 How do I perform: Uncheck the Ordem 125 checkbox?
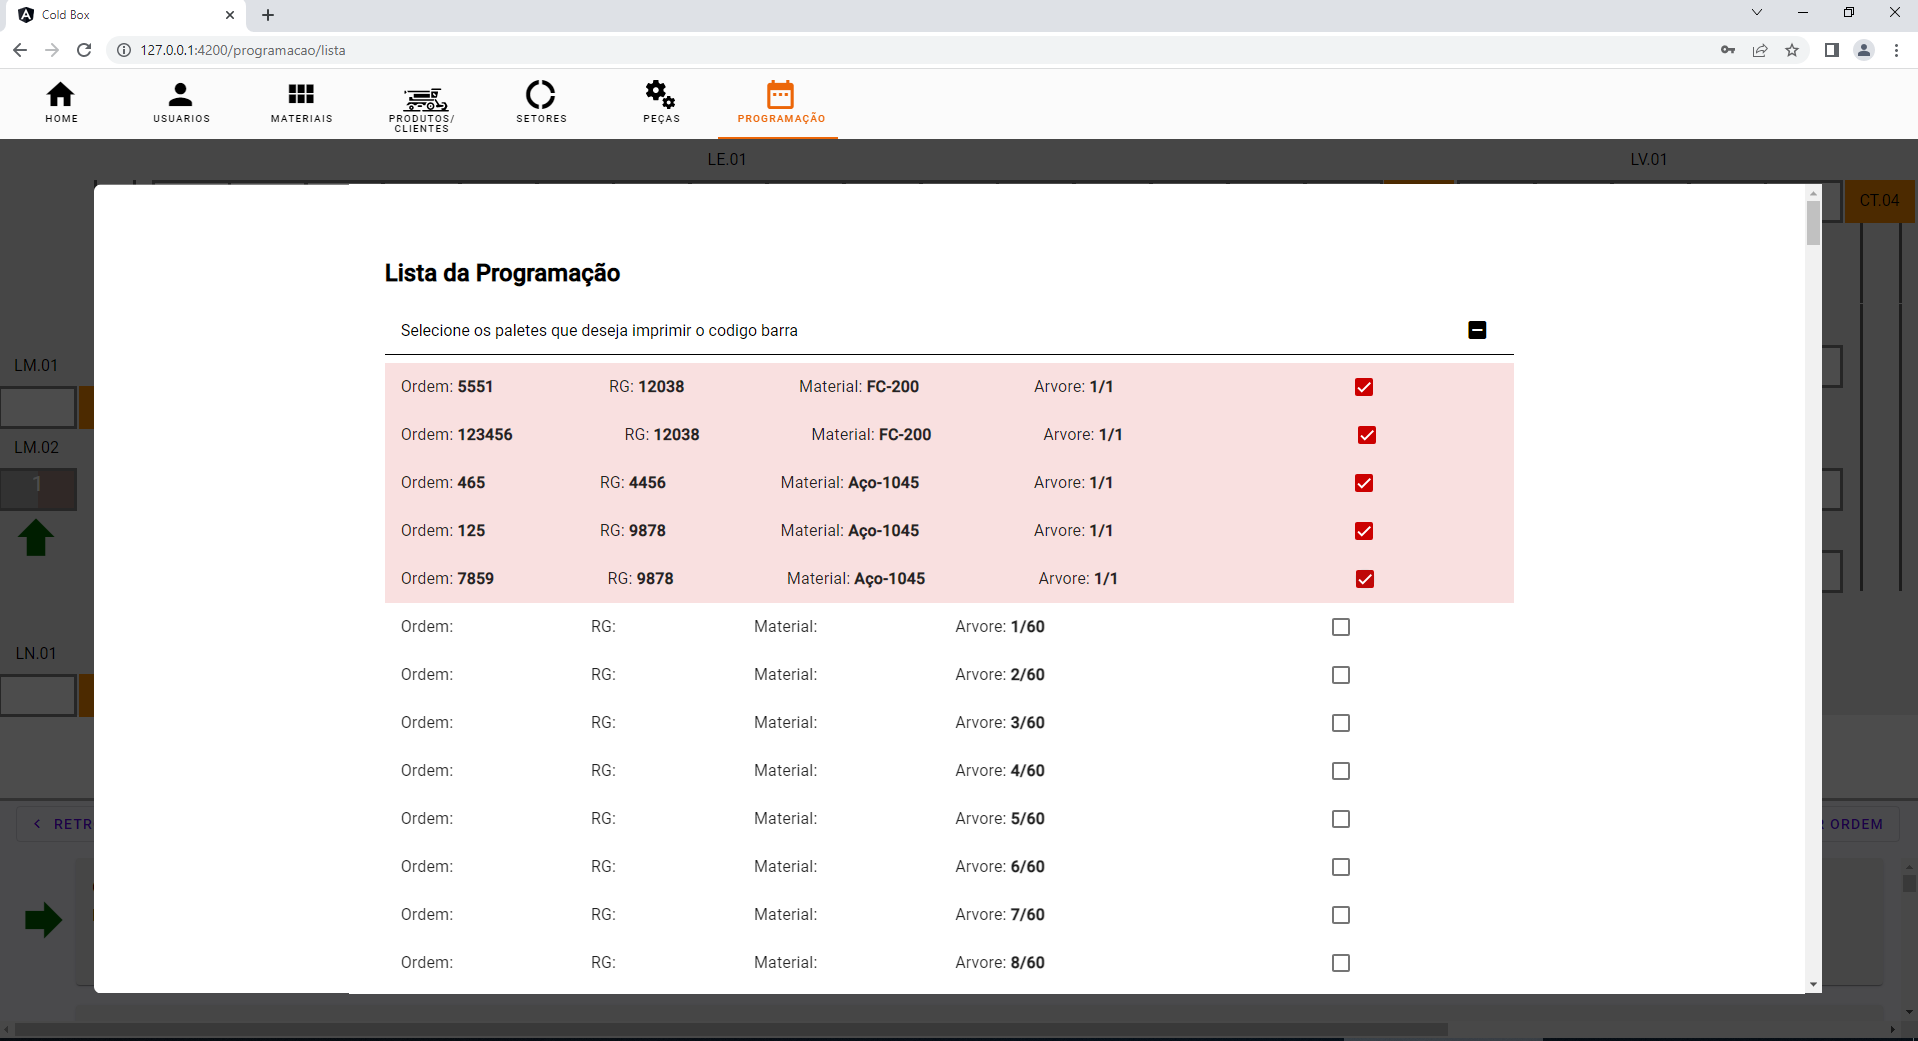1364,531
